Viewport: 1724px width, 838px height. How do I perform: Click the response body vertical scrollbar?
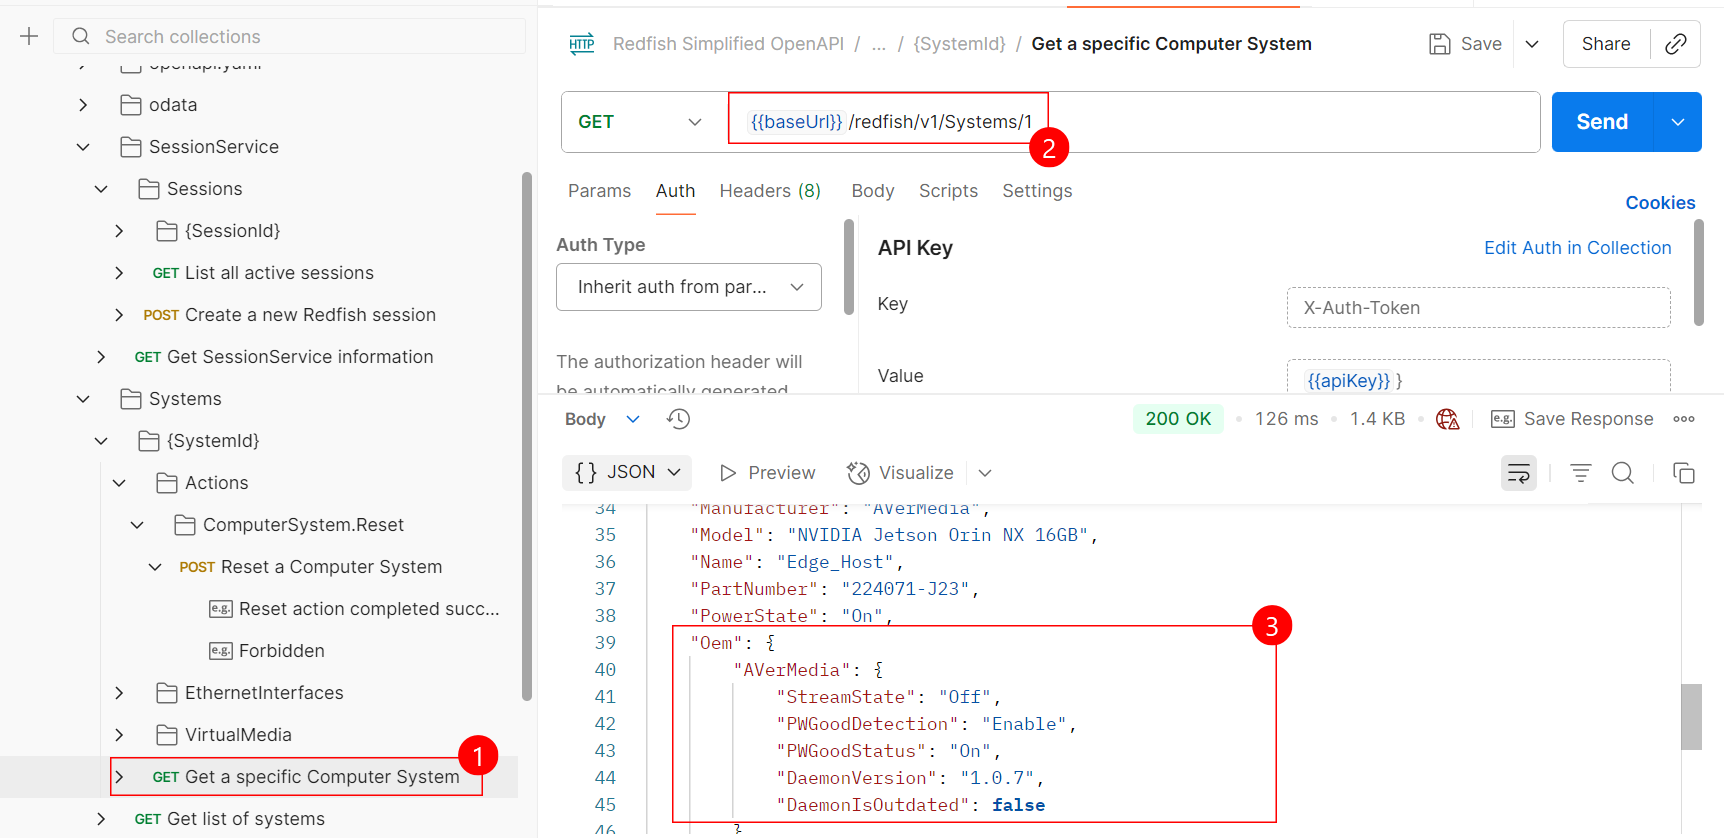(1691, 715)
